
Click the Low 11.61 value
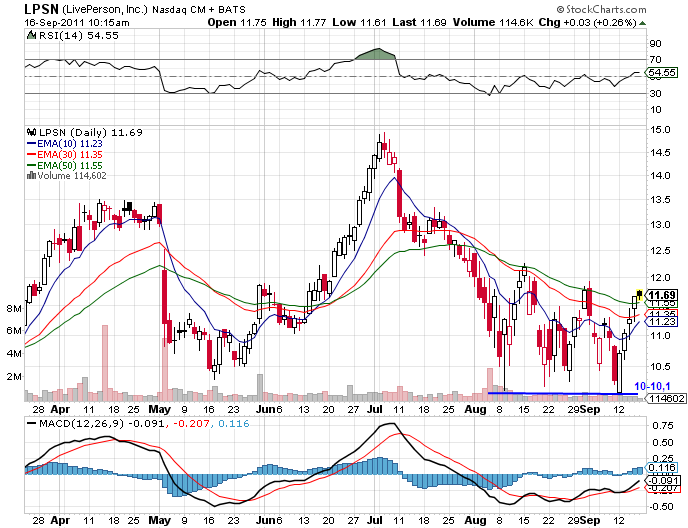[x=359, y=22]
